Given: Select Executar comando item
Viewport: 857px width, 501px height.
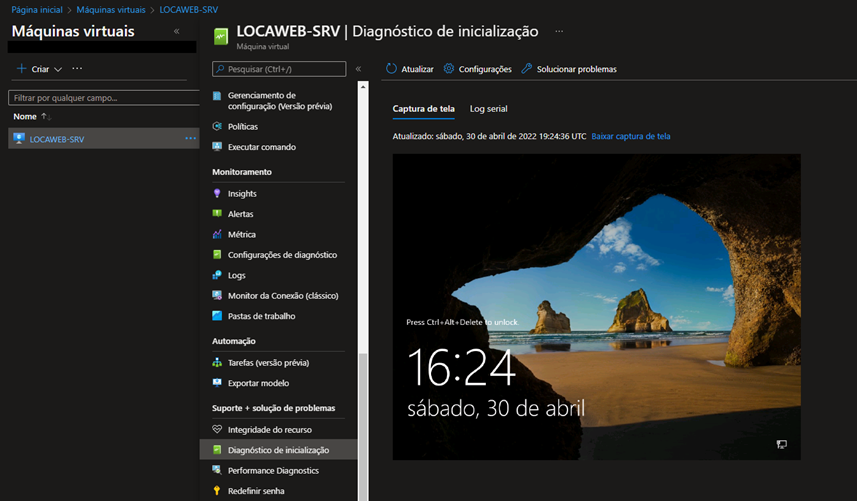Looking at the screenshot, I should (x=261, y=147).
